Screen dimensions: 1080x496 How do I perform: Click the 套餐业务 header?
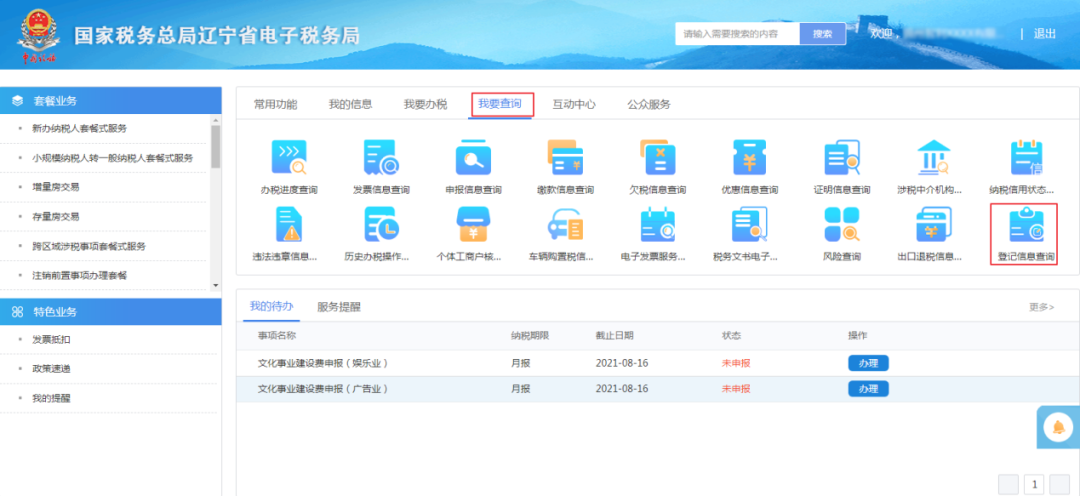point(111,101)
